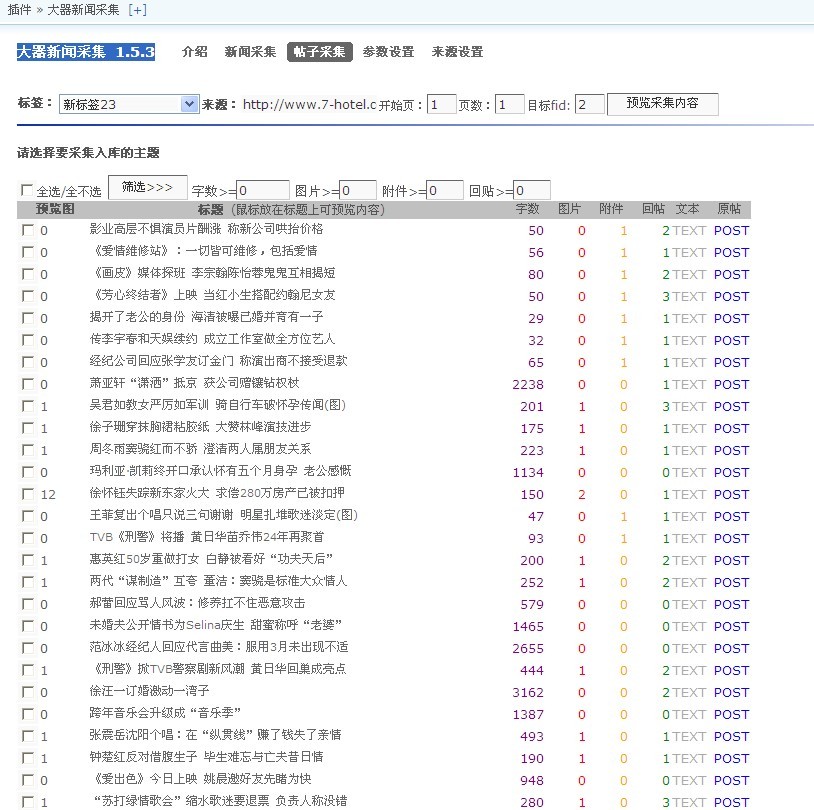Viewport: 814px width, 810px height.
Task: Open title 经纪公司回应张学友订金门
Action: point(219,361)
